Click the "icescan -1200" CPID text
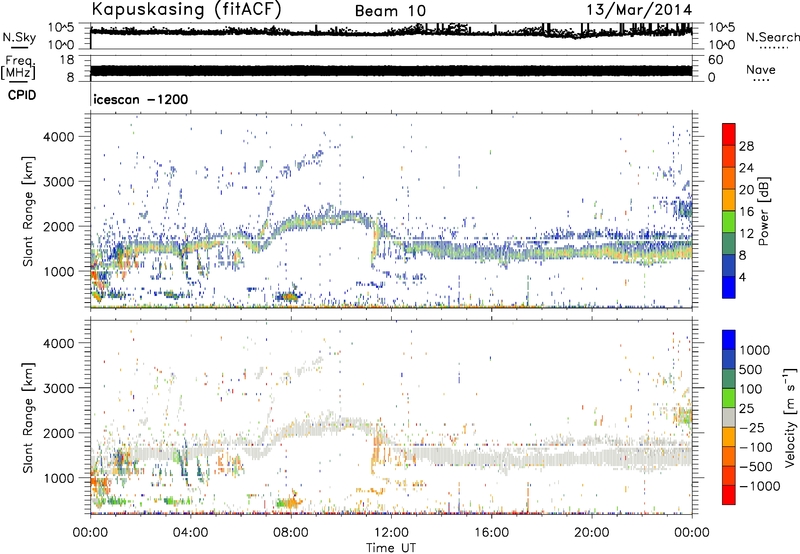 141,99
